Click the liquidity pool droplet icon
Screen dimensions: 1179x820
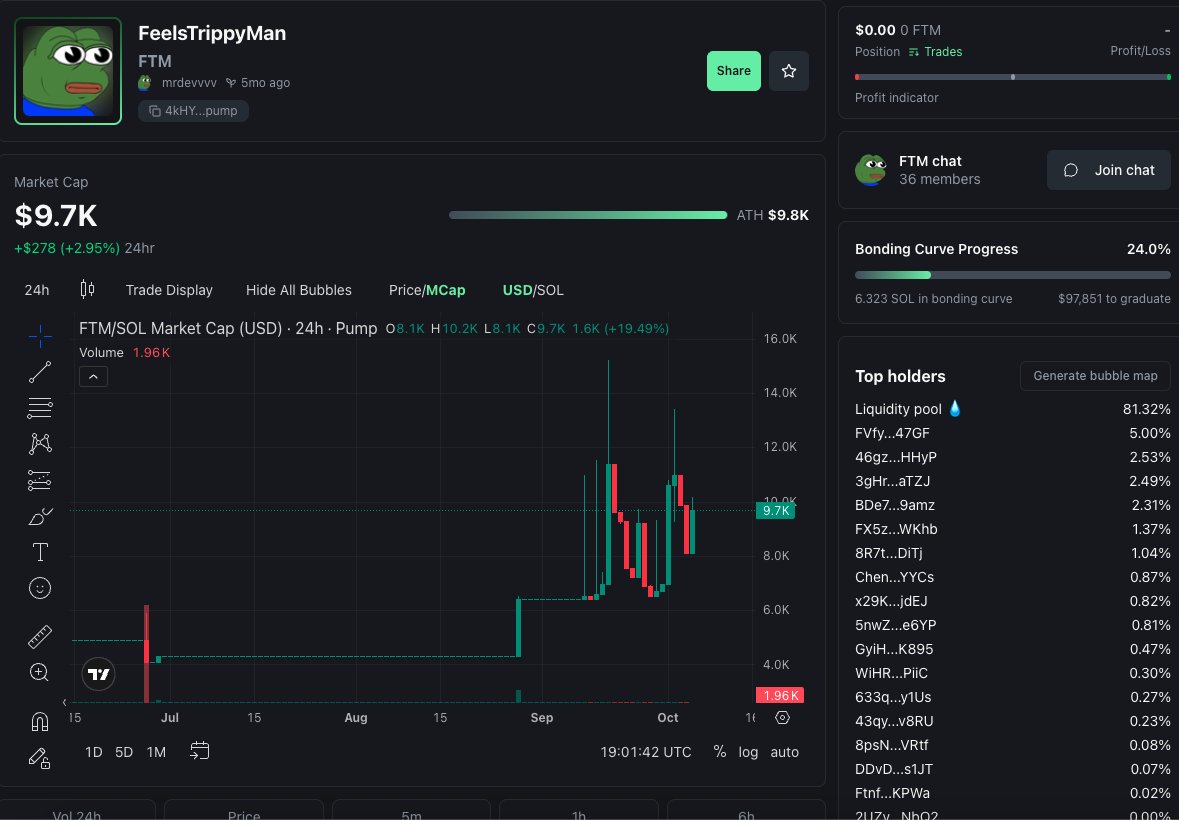coord(955,409)
